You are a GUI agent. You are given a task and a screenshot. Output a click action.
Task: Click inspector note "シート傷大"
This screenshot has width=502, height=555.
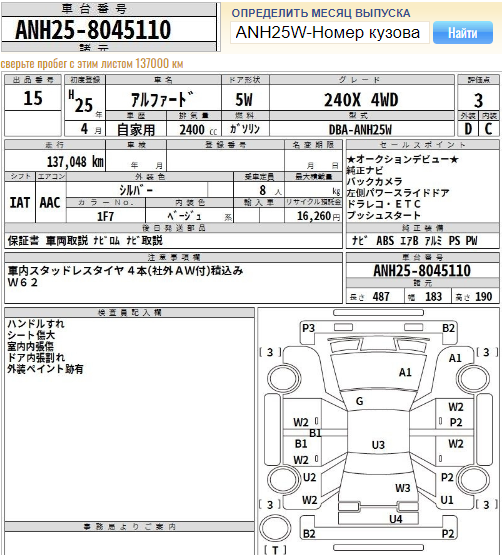pos(31,335)
